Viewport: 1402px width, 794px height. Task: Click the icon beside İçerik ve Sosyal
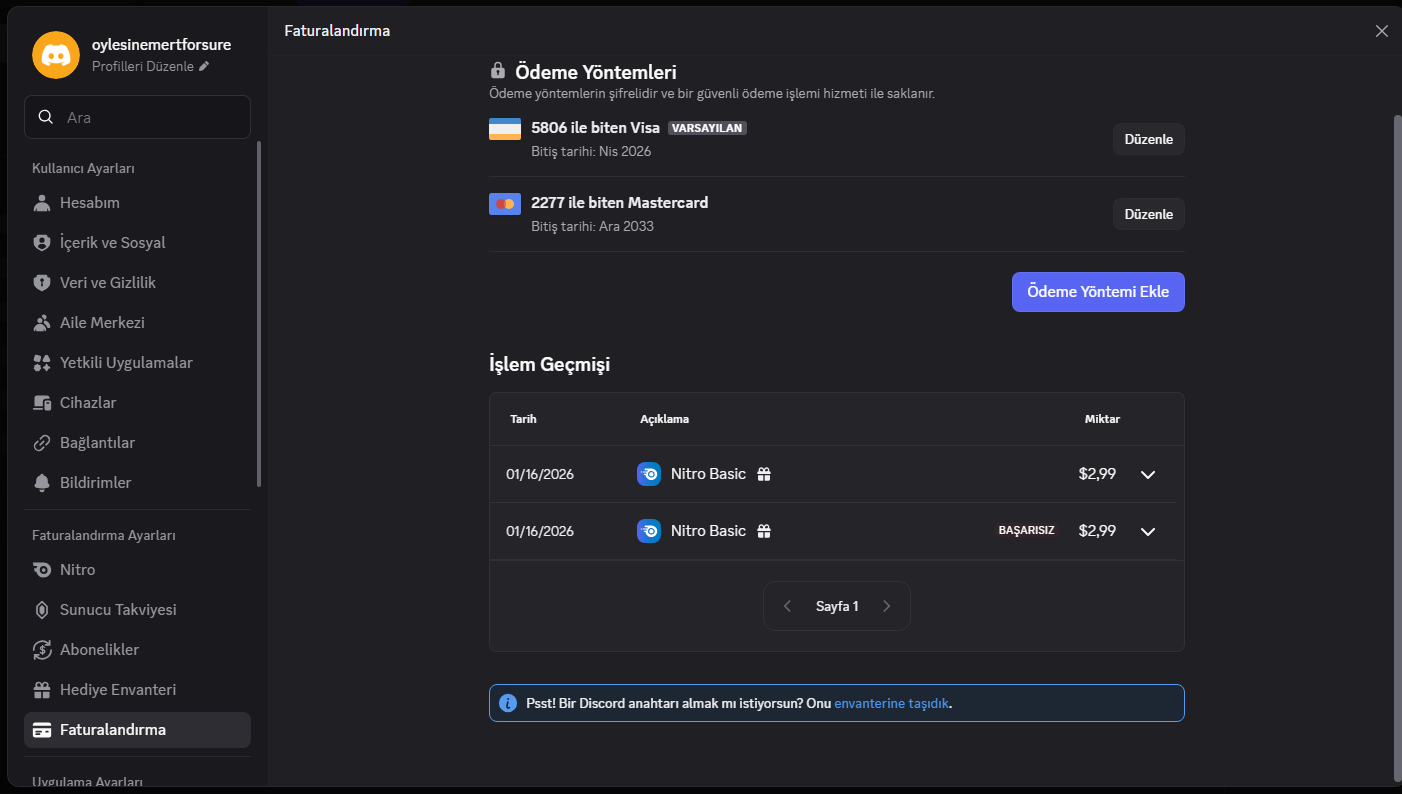point(42,243)
